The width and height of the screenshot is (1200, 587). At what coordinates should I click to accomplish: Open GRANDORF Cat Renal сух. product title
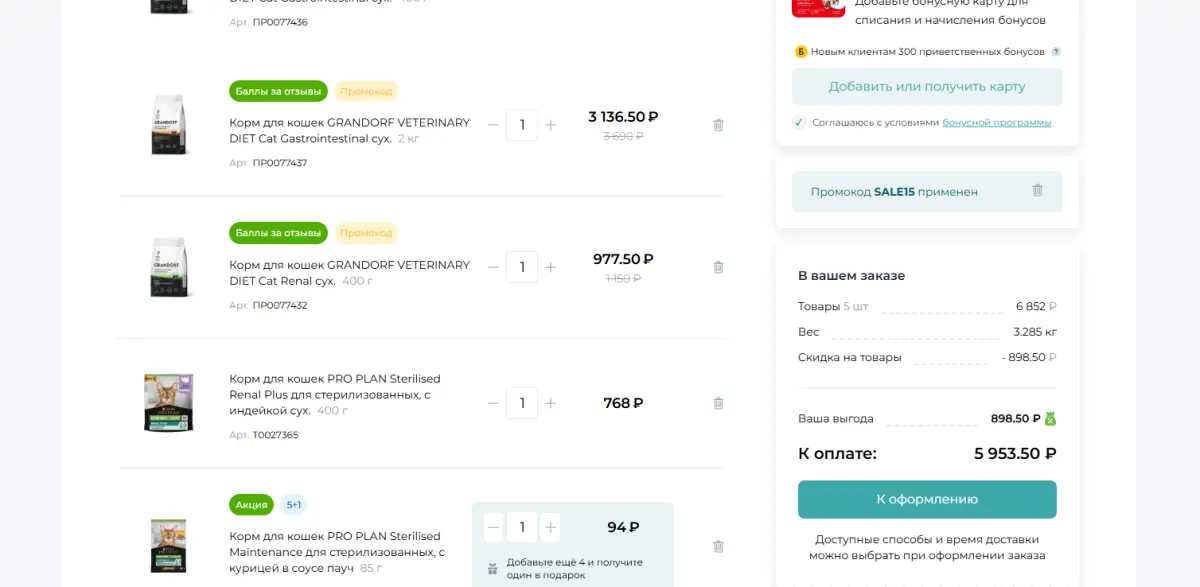pos(349,273)
